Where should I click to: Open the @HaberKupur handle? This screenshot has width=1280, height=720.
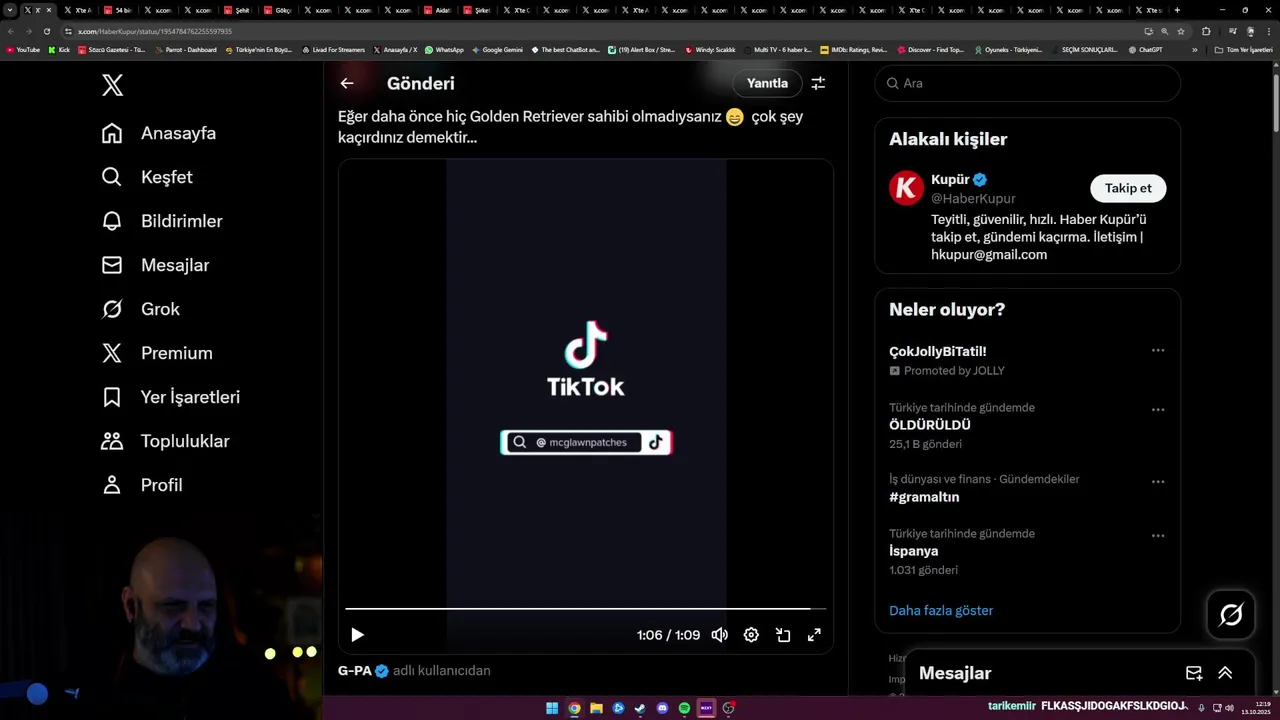pyautogui.click(x=973, y=198)
